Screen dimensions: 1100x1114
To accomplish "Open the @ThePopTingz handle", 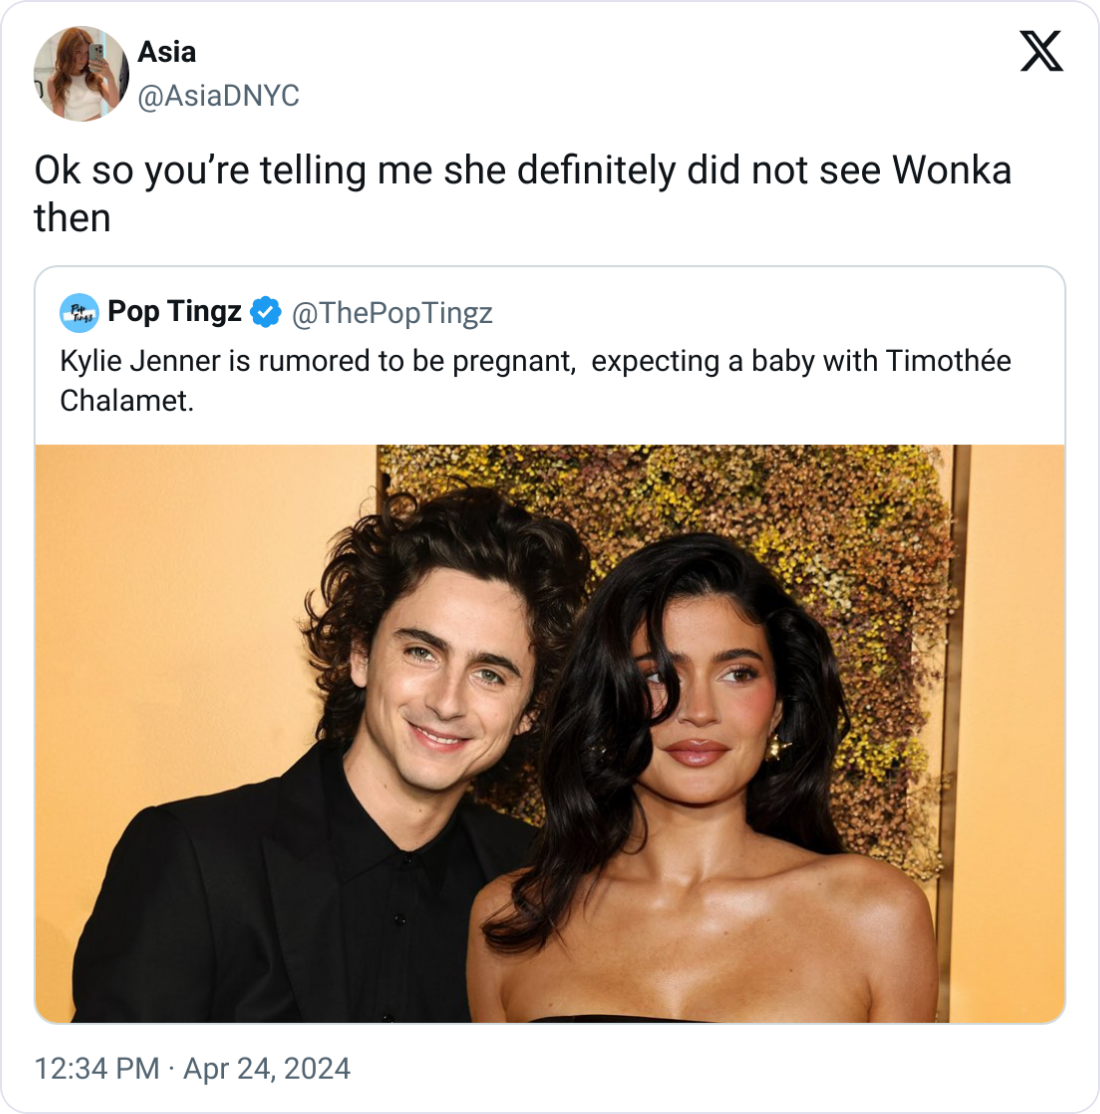I will coord(392,313).
